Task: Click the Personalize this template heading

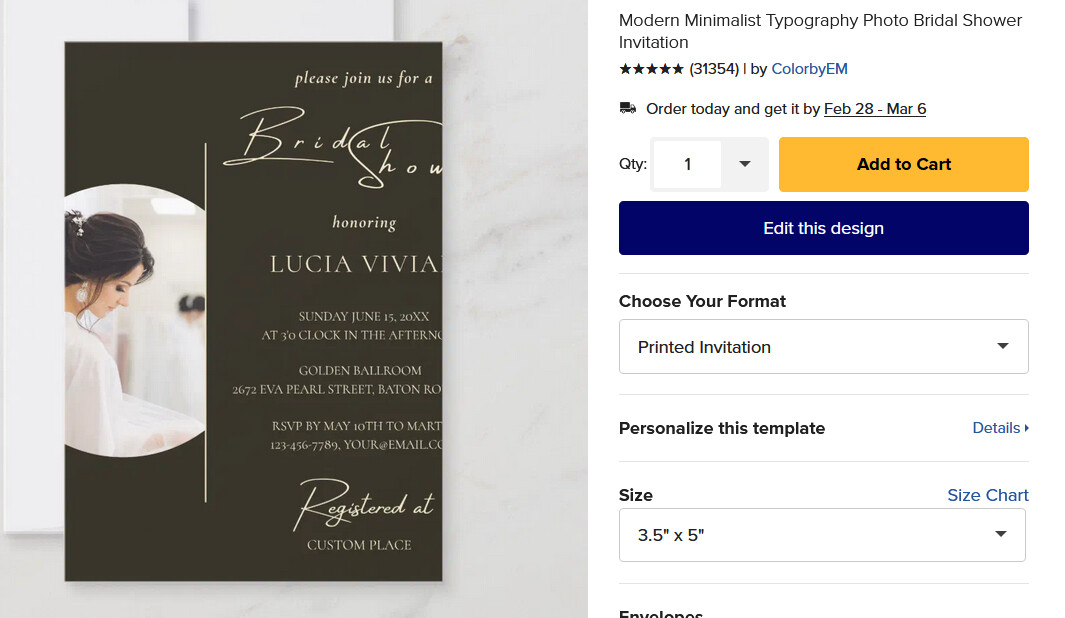Action: pyautogui.click(x=721, y=429)
